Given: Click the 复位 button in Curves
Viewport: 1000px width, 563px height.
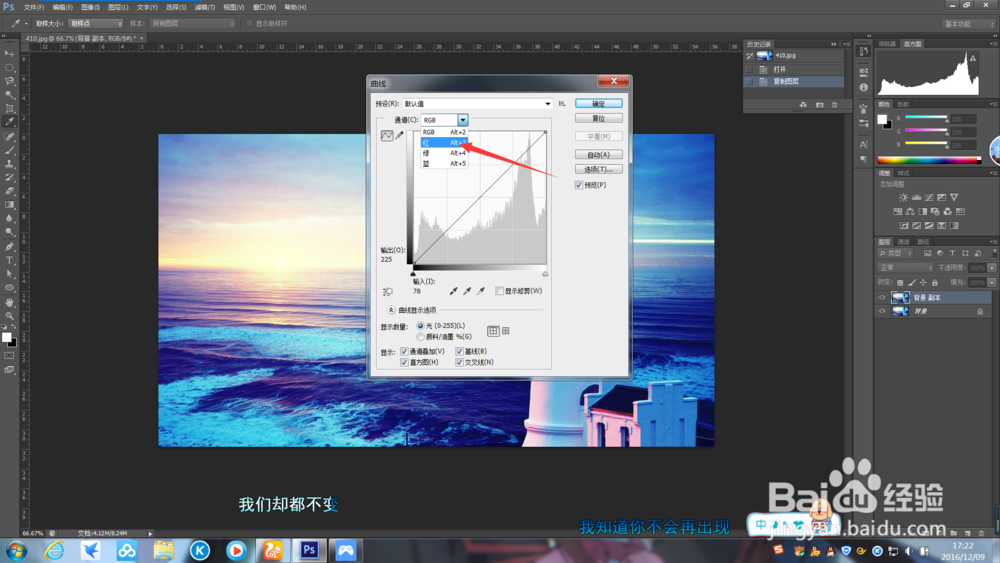Looking at the screenshot, I should (599, 119).
